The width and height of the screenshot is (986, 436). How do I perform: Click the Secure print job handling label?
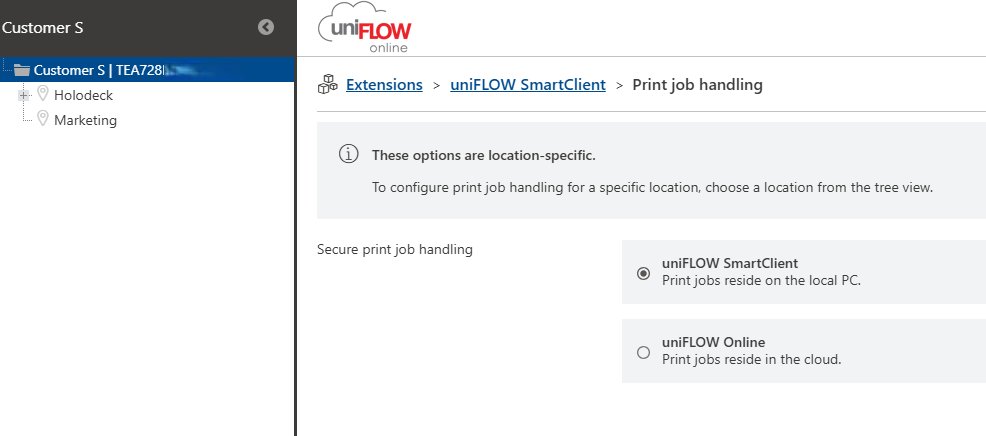pos(394,249)
